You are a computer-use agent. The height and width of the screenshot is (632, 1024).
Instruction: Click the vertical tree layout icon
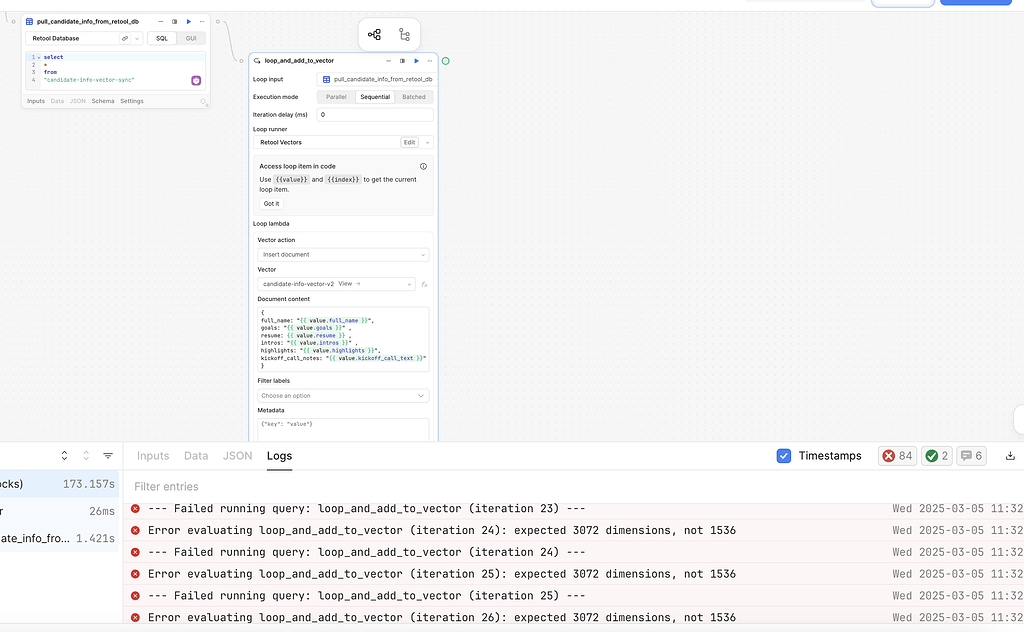pos(404,35)
